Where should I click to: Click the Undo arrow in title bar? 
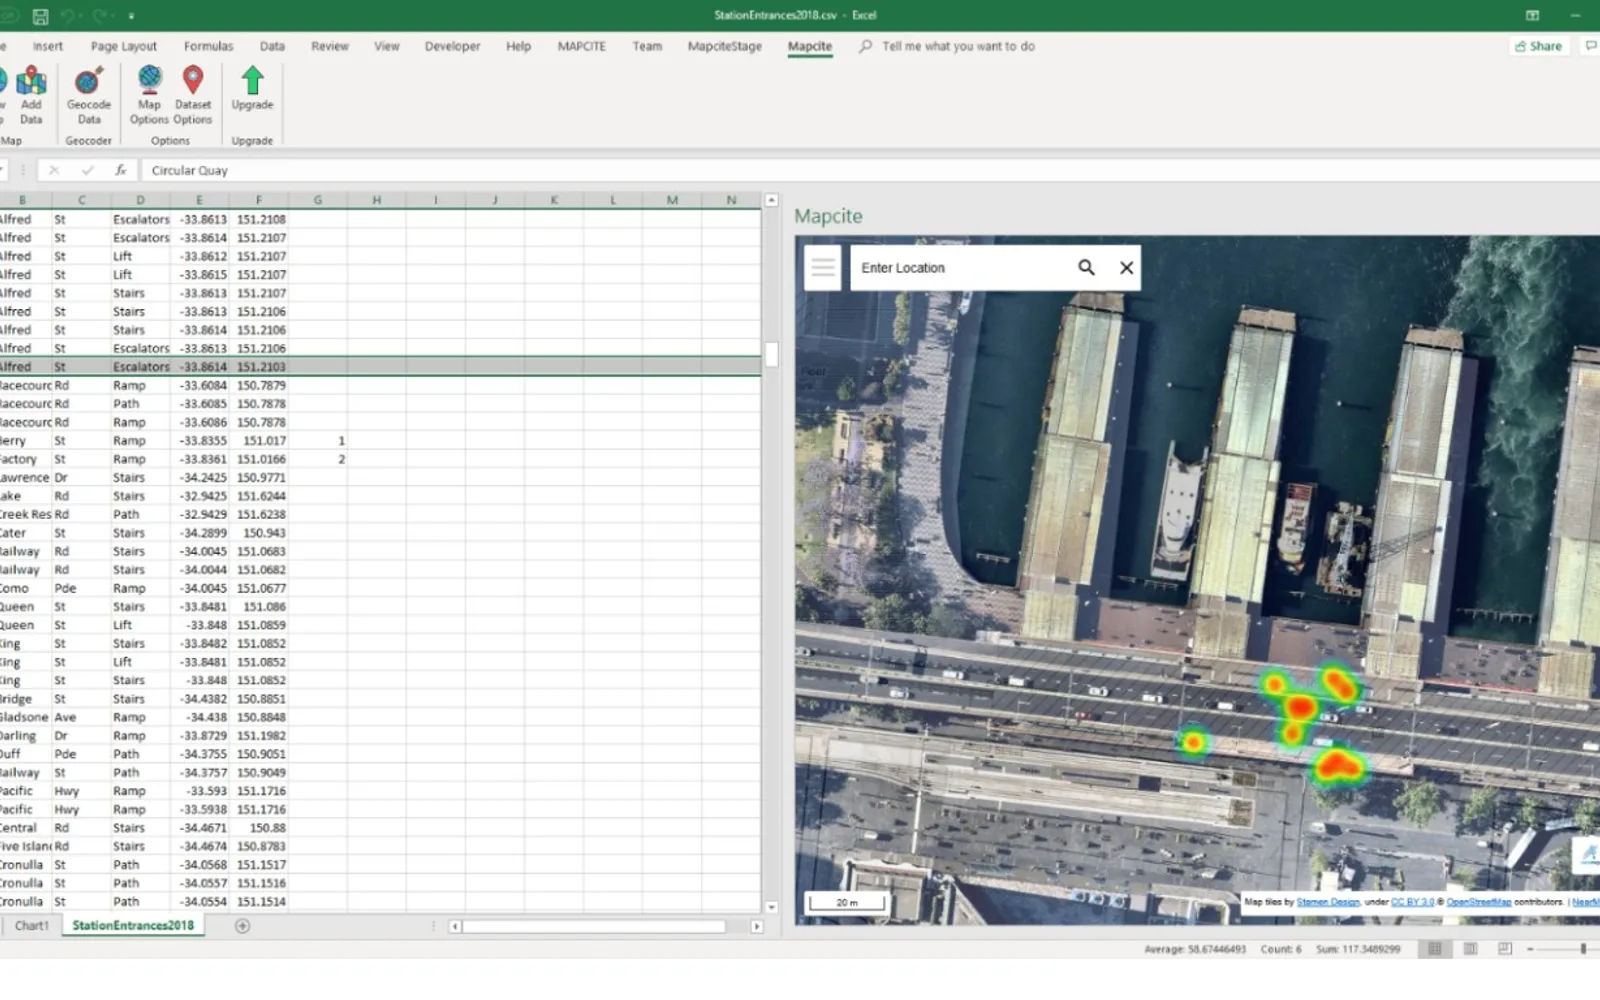[x=68, y=16]
